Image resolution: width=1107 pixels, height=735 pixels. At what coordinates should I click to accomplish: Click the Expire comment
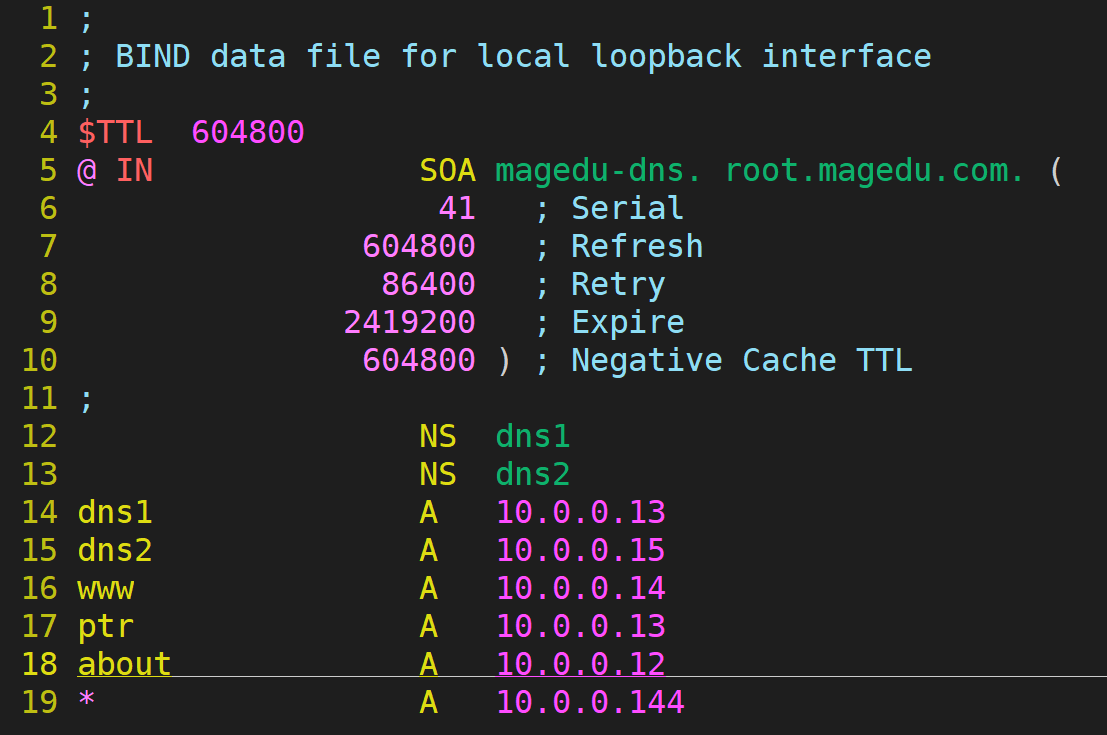628,323
